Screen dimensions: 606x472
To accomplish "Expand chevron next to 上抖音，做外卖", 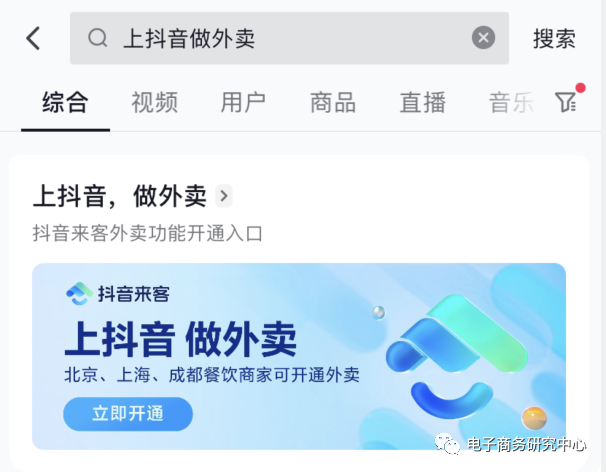I will tap(224, 196).
